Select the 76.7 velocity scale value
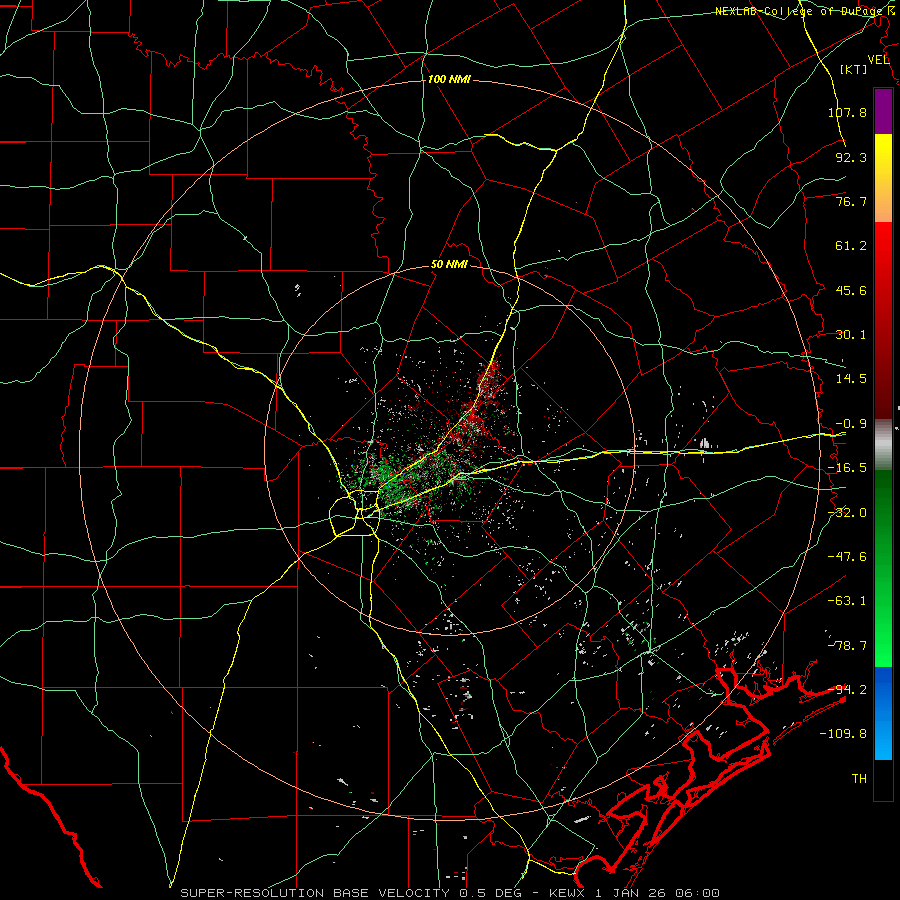Screen dimensions: 900x900 (x=851, y=201)
